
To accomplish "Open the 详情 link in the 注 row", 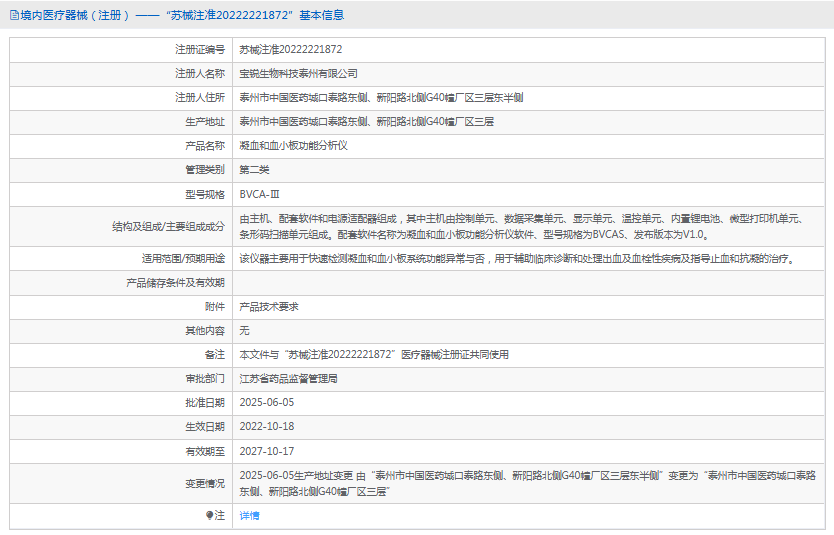I will pos(249,515).
